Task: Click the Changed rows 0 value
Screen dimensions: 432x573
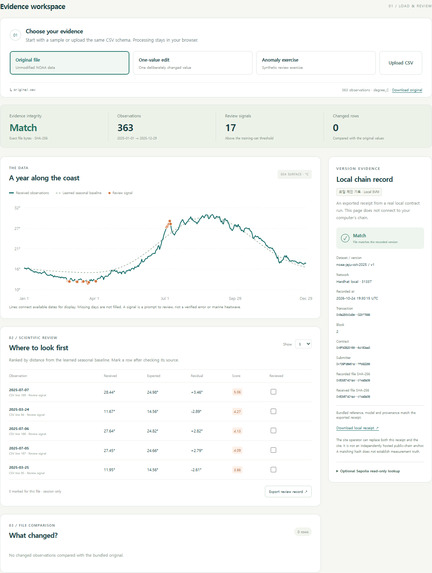Action: click(x=336, y=128)
